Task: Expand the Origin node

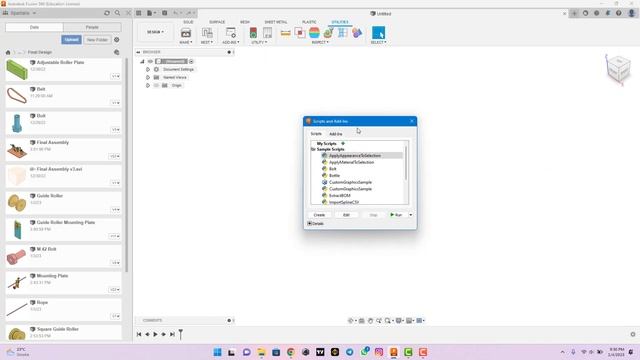Action: pos(148,86)
